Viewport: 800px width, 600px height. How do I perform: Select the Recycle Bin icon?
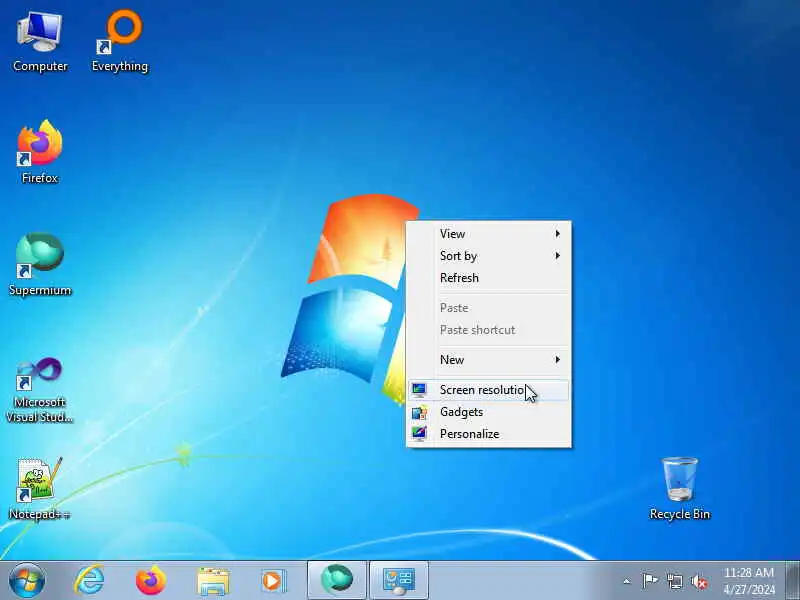(x=680, y=489)
